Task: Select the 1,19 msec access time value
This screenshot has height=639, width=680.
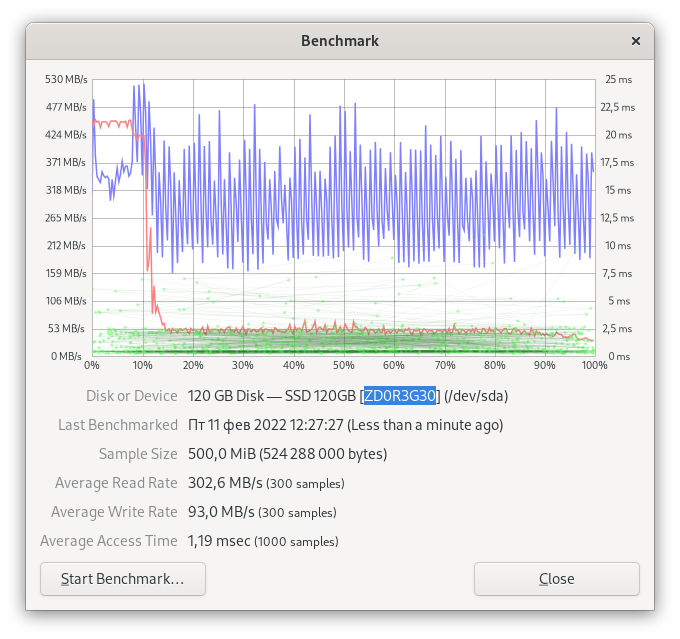Action: click(218, 541)
